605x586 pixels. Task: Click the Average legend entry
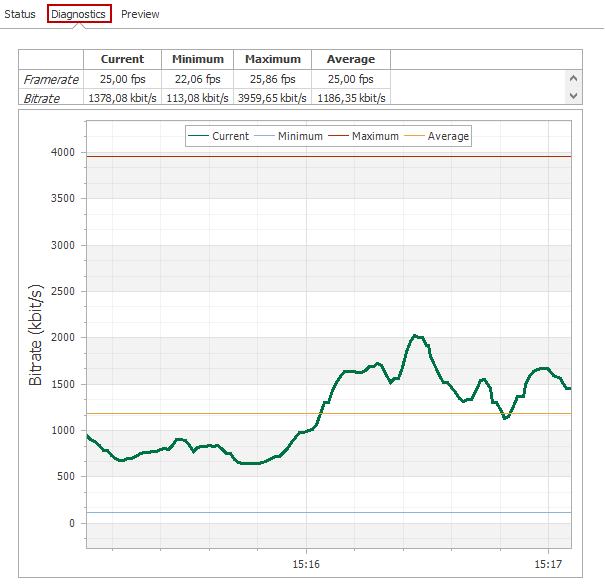click(437, 136)
